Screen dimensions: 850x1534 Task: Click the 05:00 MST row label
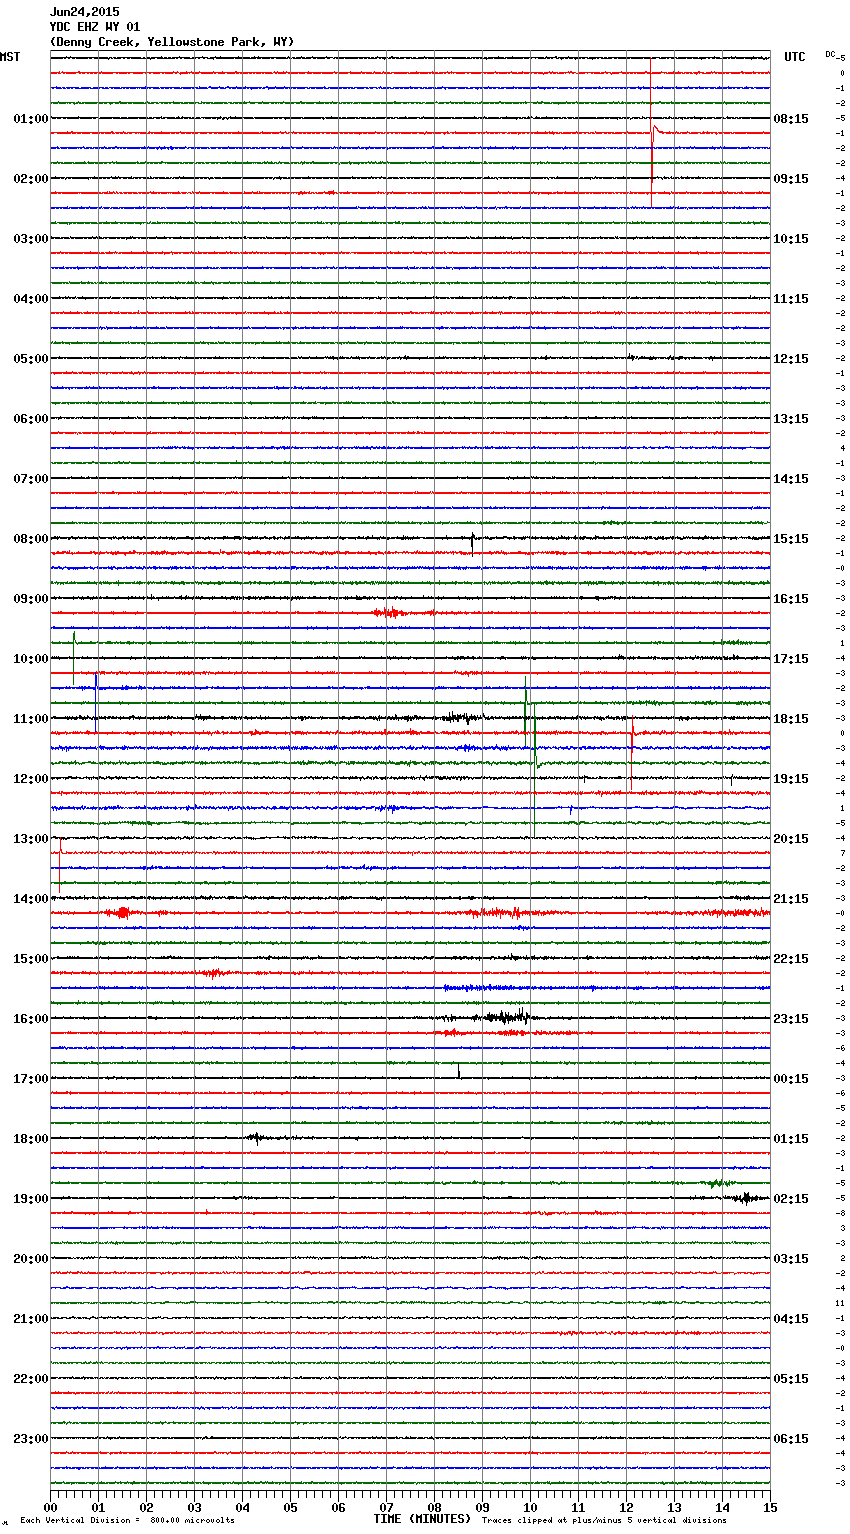point(30,358)
